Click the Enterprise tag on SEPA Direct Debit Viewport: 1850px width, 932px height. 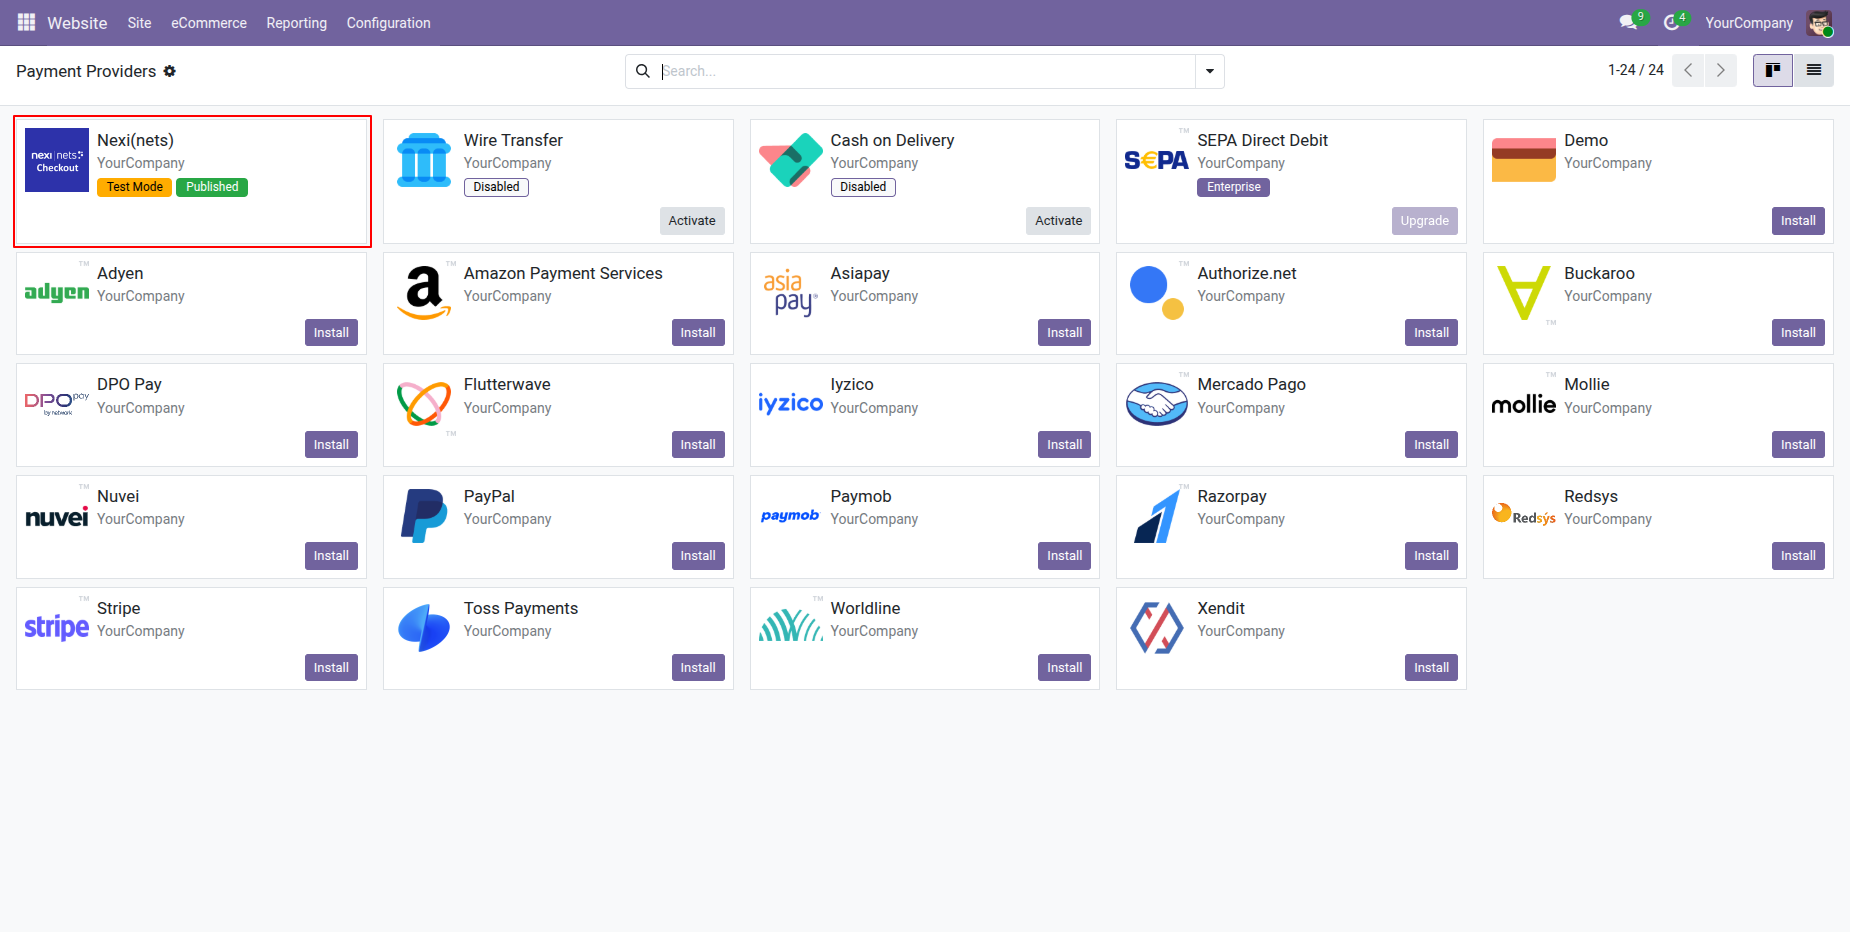coord(1233,187)
